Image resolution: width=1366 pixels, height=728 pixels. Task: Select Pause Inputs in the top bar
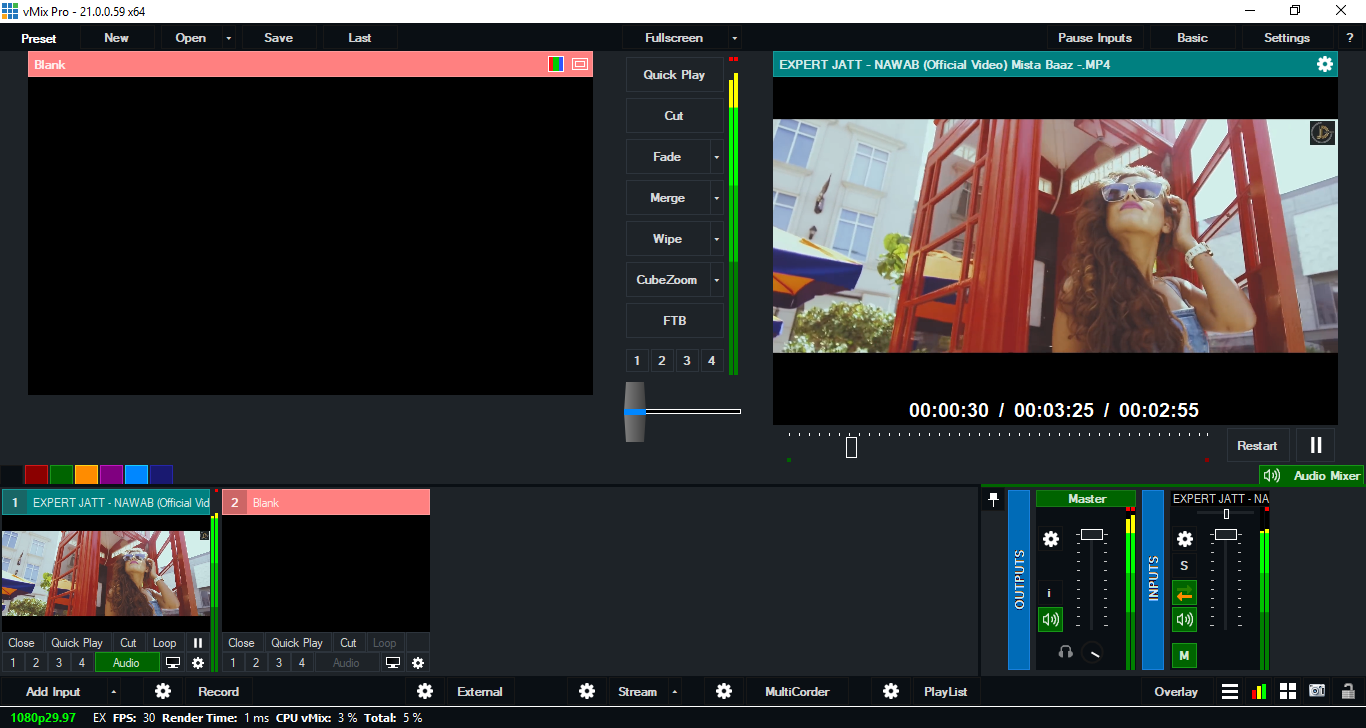tap(1095, 37)
